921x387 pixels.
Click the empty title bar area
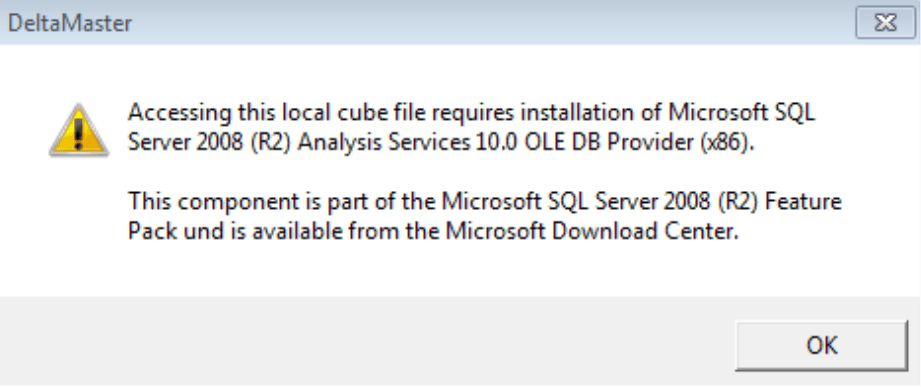493,23
